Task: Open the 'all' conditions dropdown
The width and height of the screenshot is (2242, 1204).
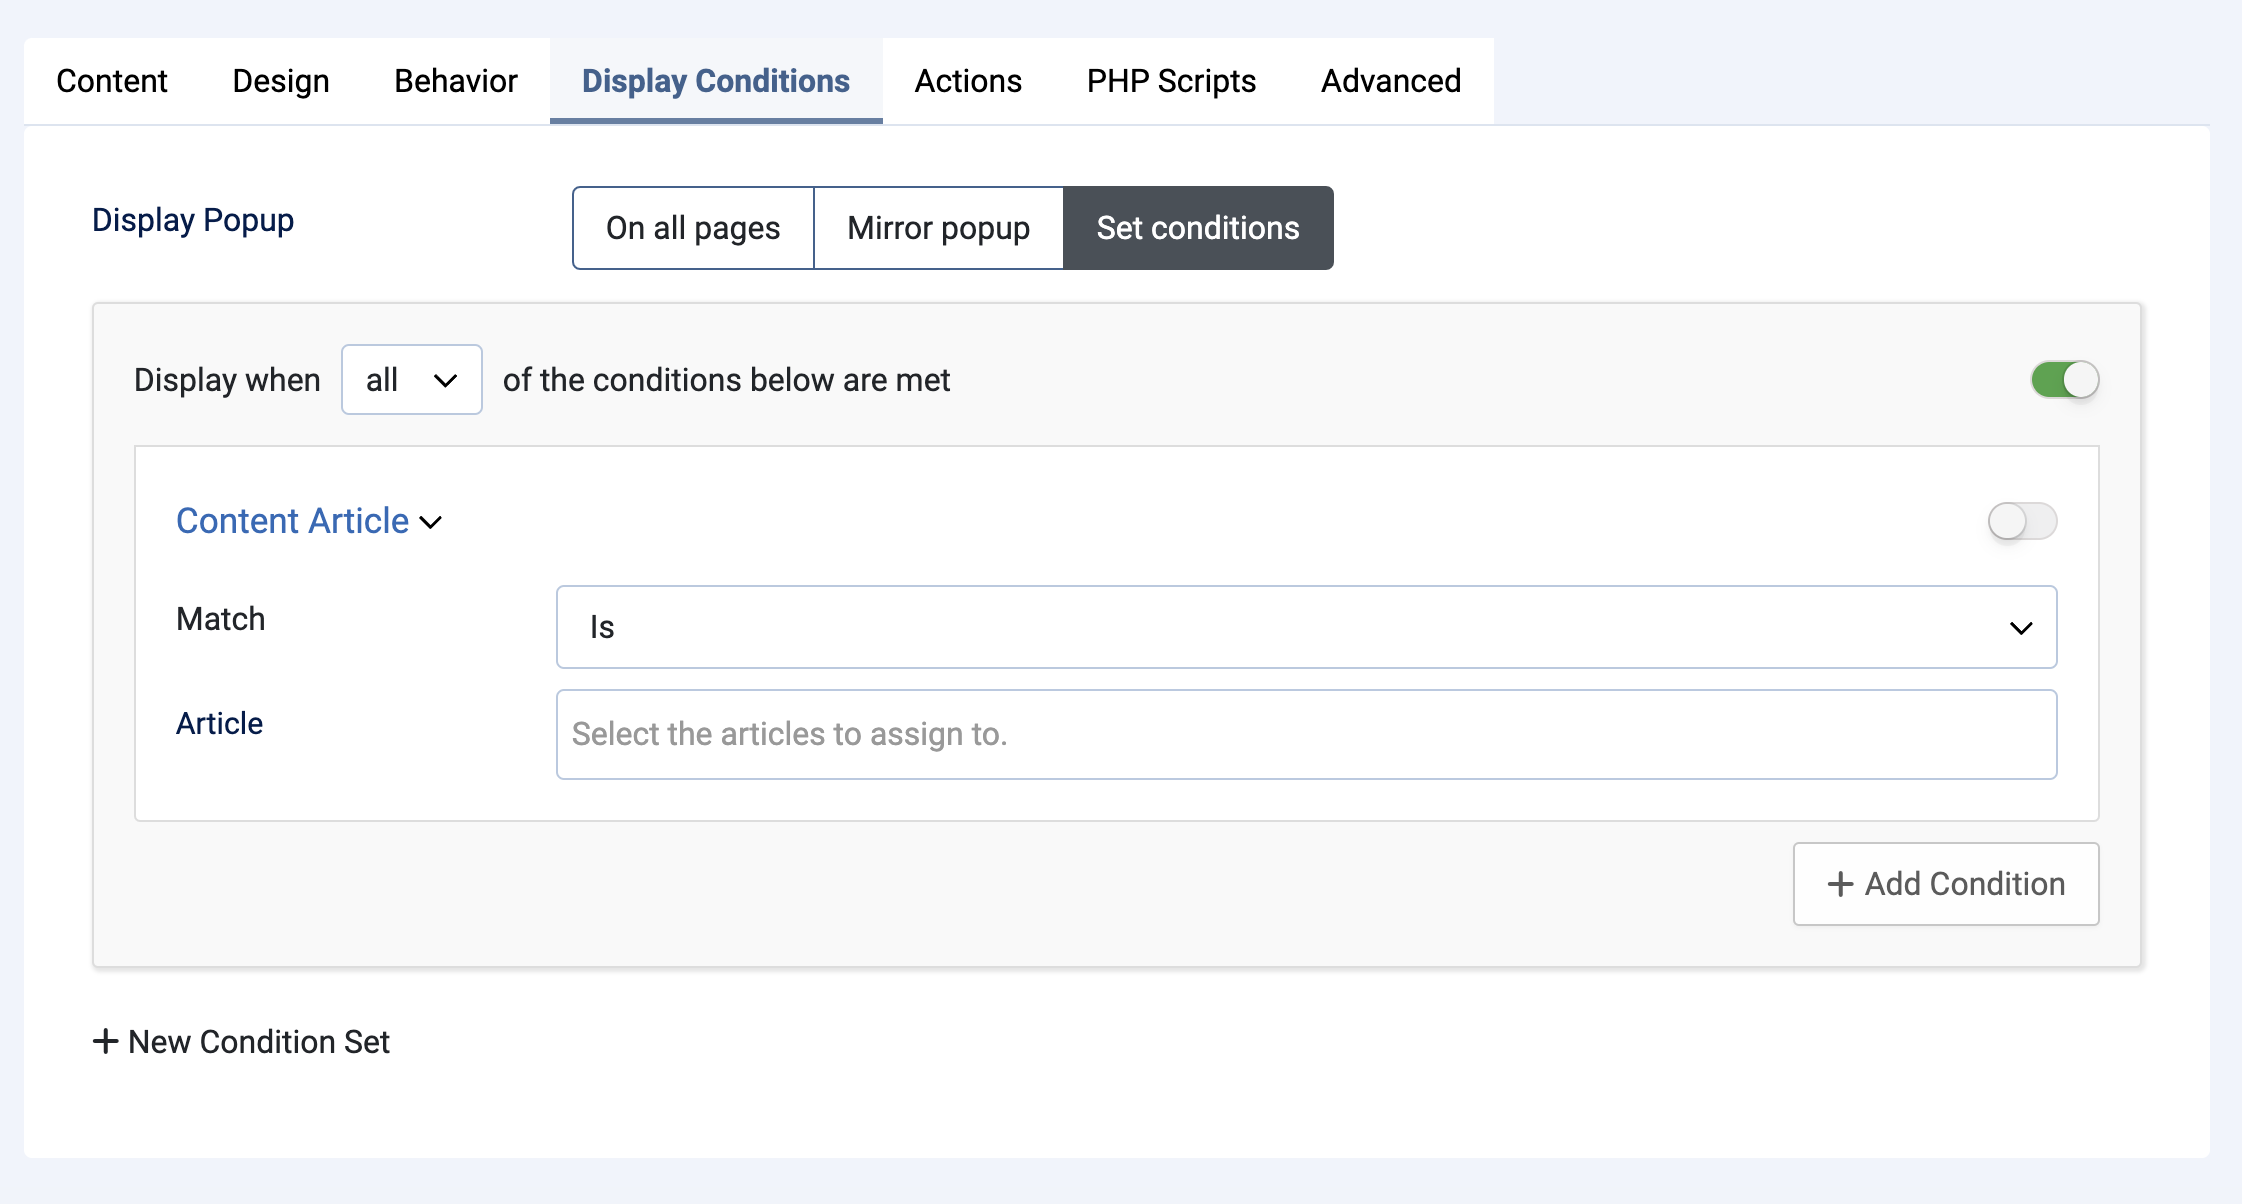Action: [411, 380]
